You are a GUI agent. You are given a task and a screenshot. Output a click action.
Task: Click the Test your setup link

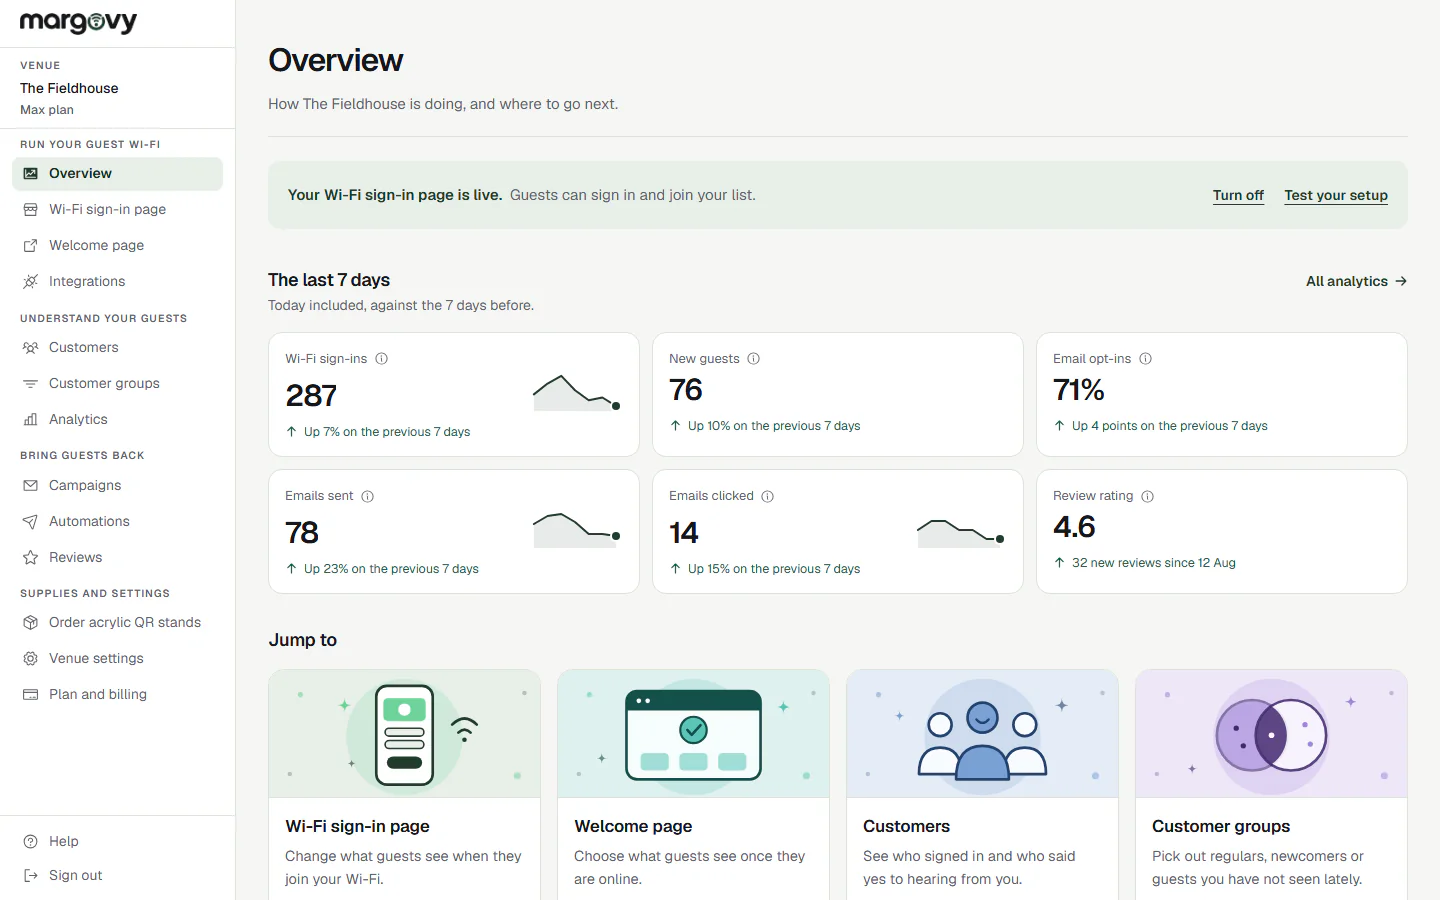(x=1336, y=195)
